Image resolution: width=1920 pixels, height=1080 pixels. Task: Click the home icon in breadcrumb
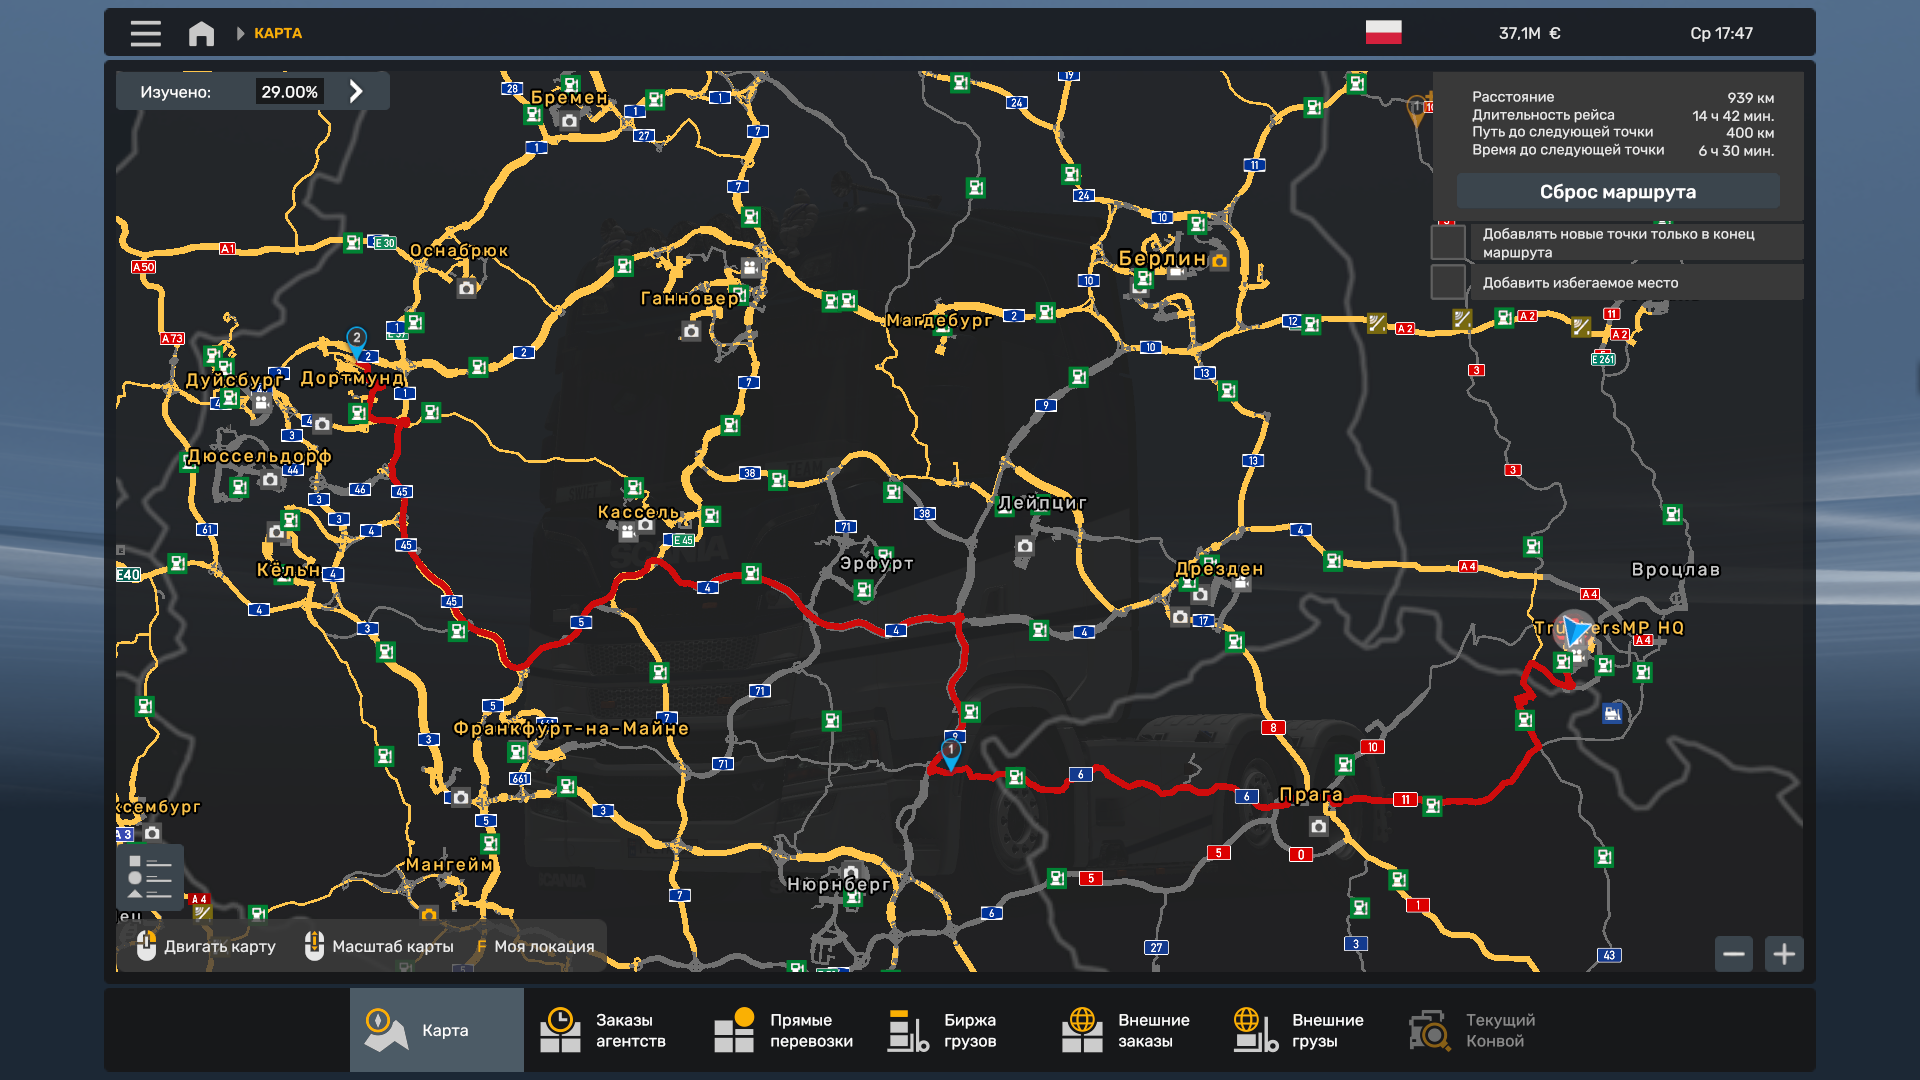[201, 33]
